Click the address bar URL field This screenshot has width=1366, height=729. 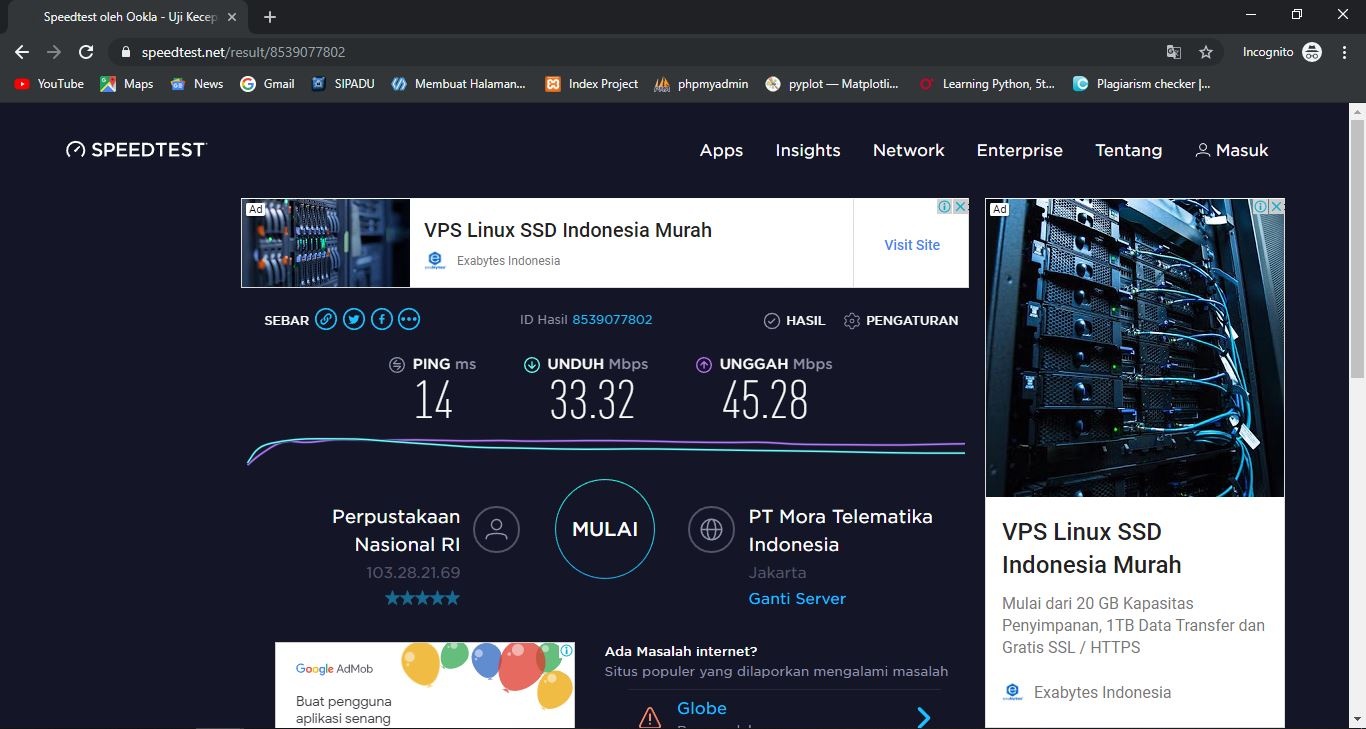pos(640,52)
